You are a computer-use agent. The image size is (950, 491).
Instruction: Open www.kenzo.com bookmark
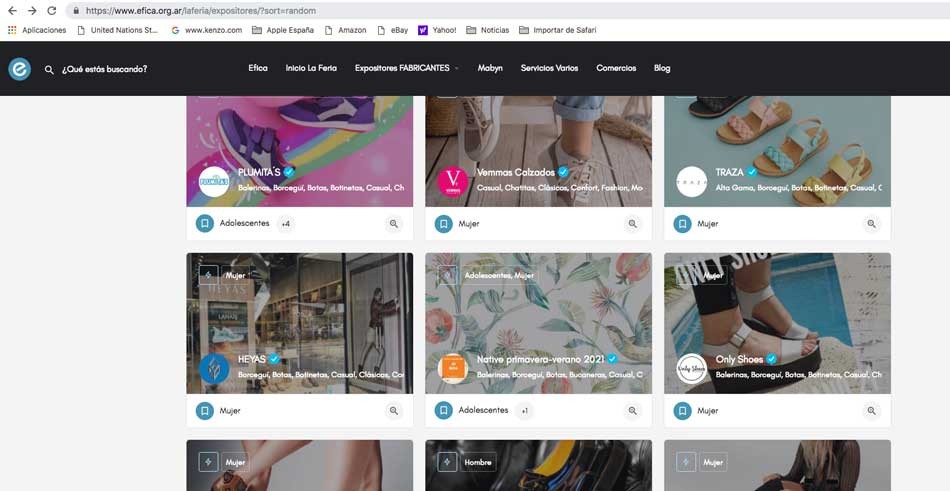(207, 30)
